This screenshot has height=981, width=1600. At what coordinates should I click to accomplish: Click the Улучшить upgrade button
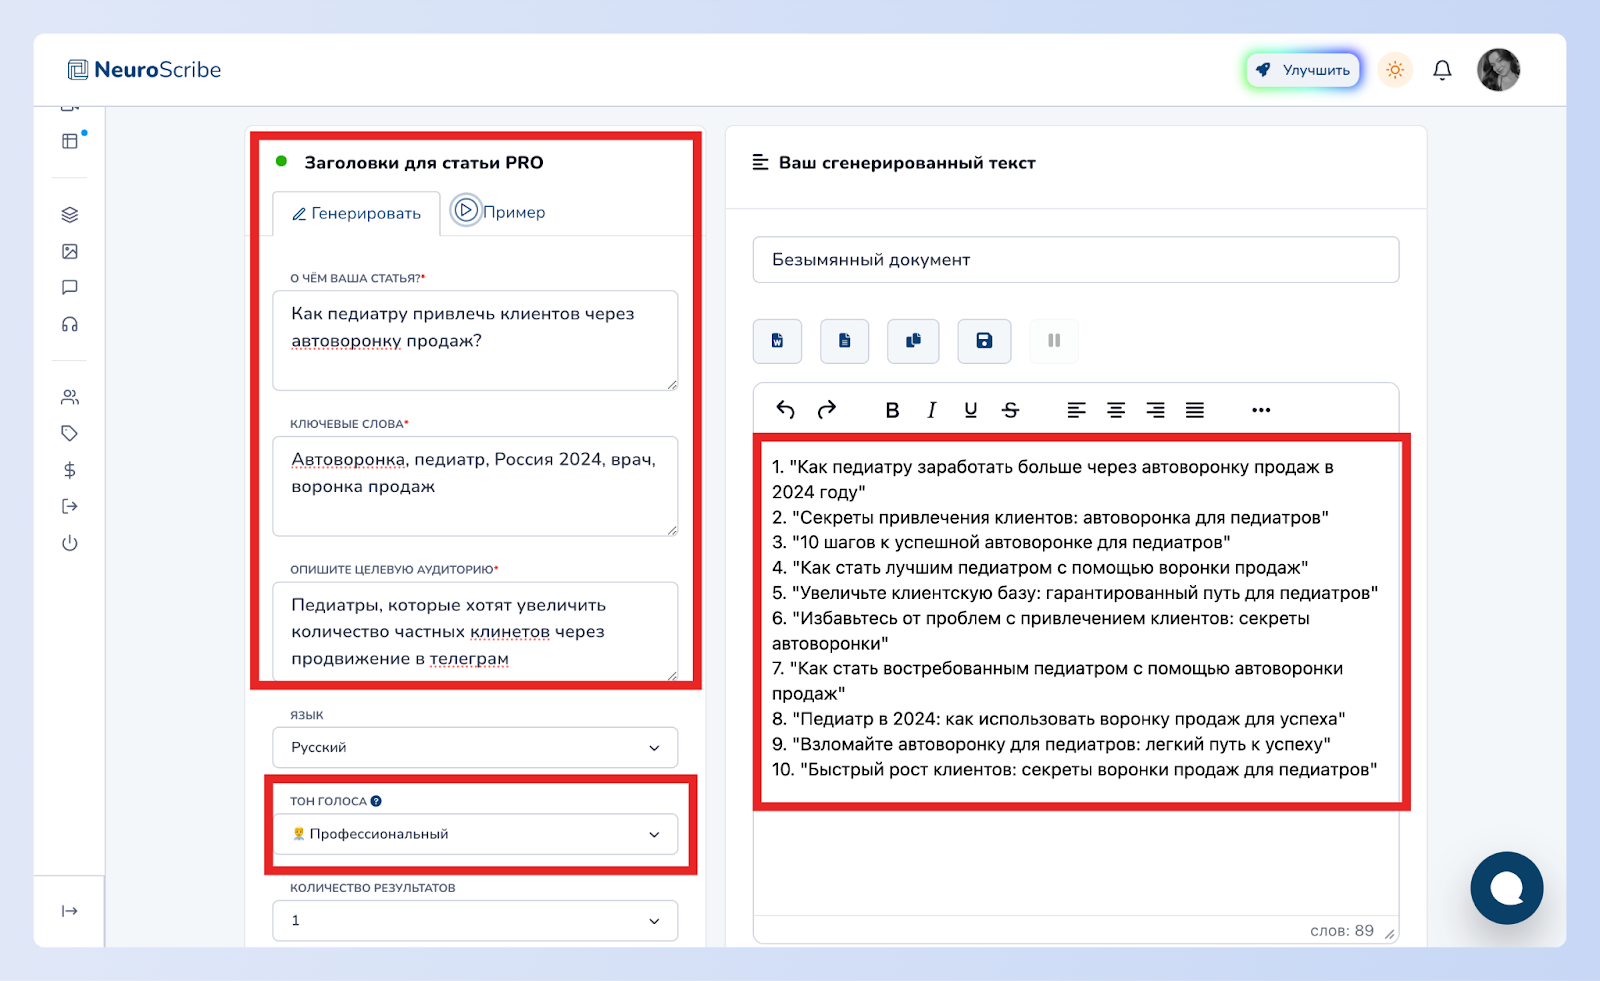pos(1303,70)
